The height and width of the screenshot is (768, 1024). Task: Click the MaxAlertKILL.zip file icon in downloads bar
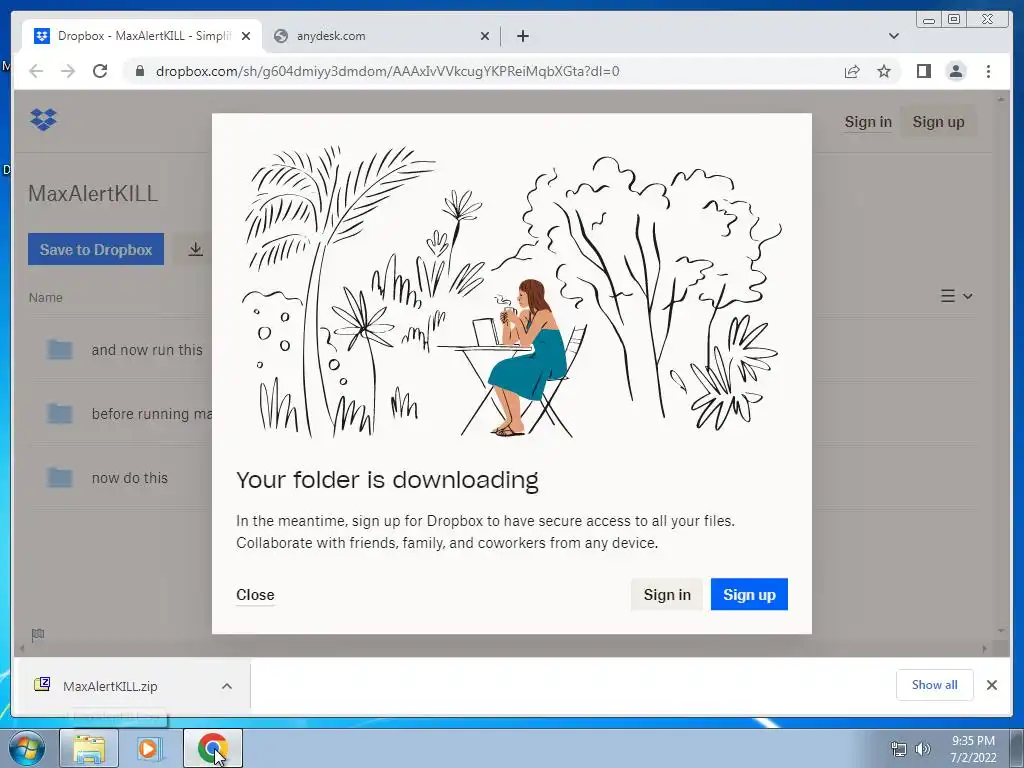point(42,684)
